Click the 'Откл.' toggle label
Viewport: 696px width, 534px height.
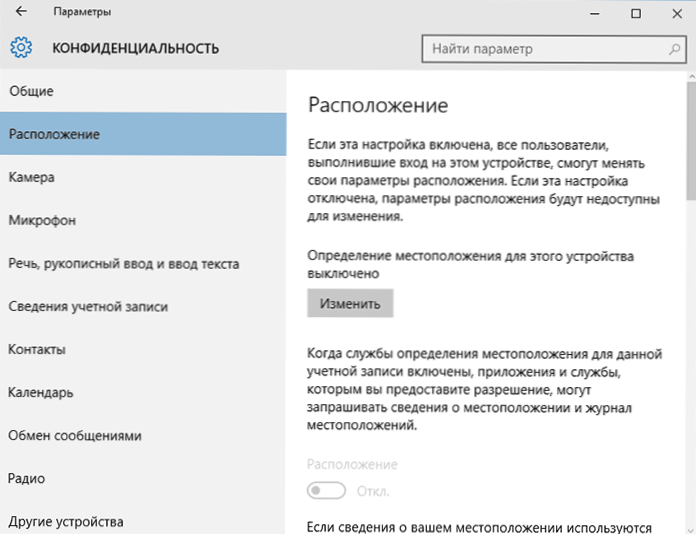pyautogui.click(x=373, y=491)
